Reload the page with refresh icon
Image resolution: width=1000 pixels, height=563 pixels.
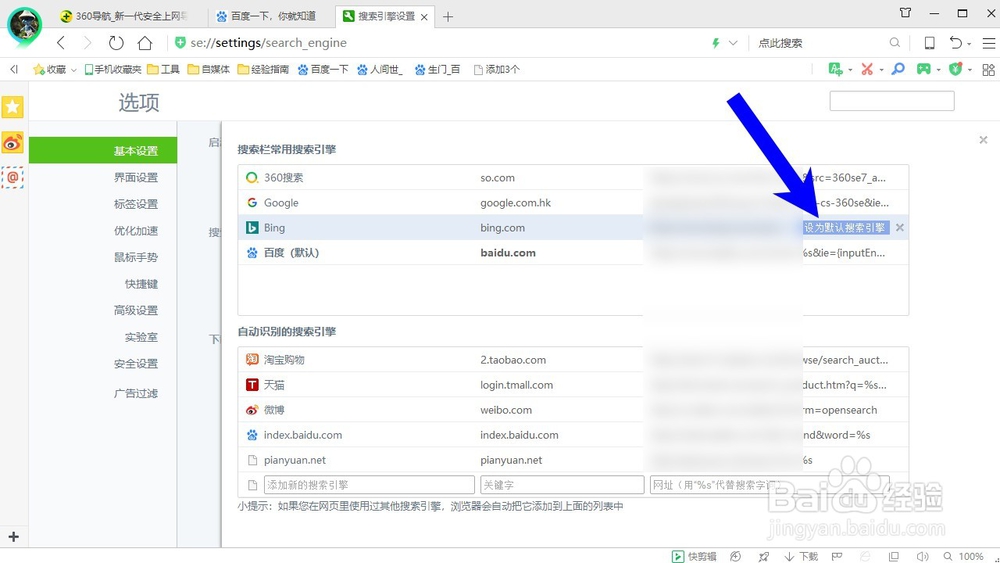click(116, 43)
